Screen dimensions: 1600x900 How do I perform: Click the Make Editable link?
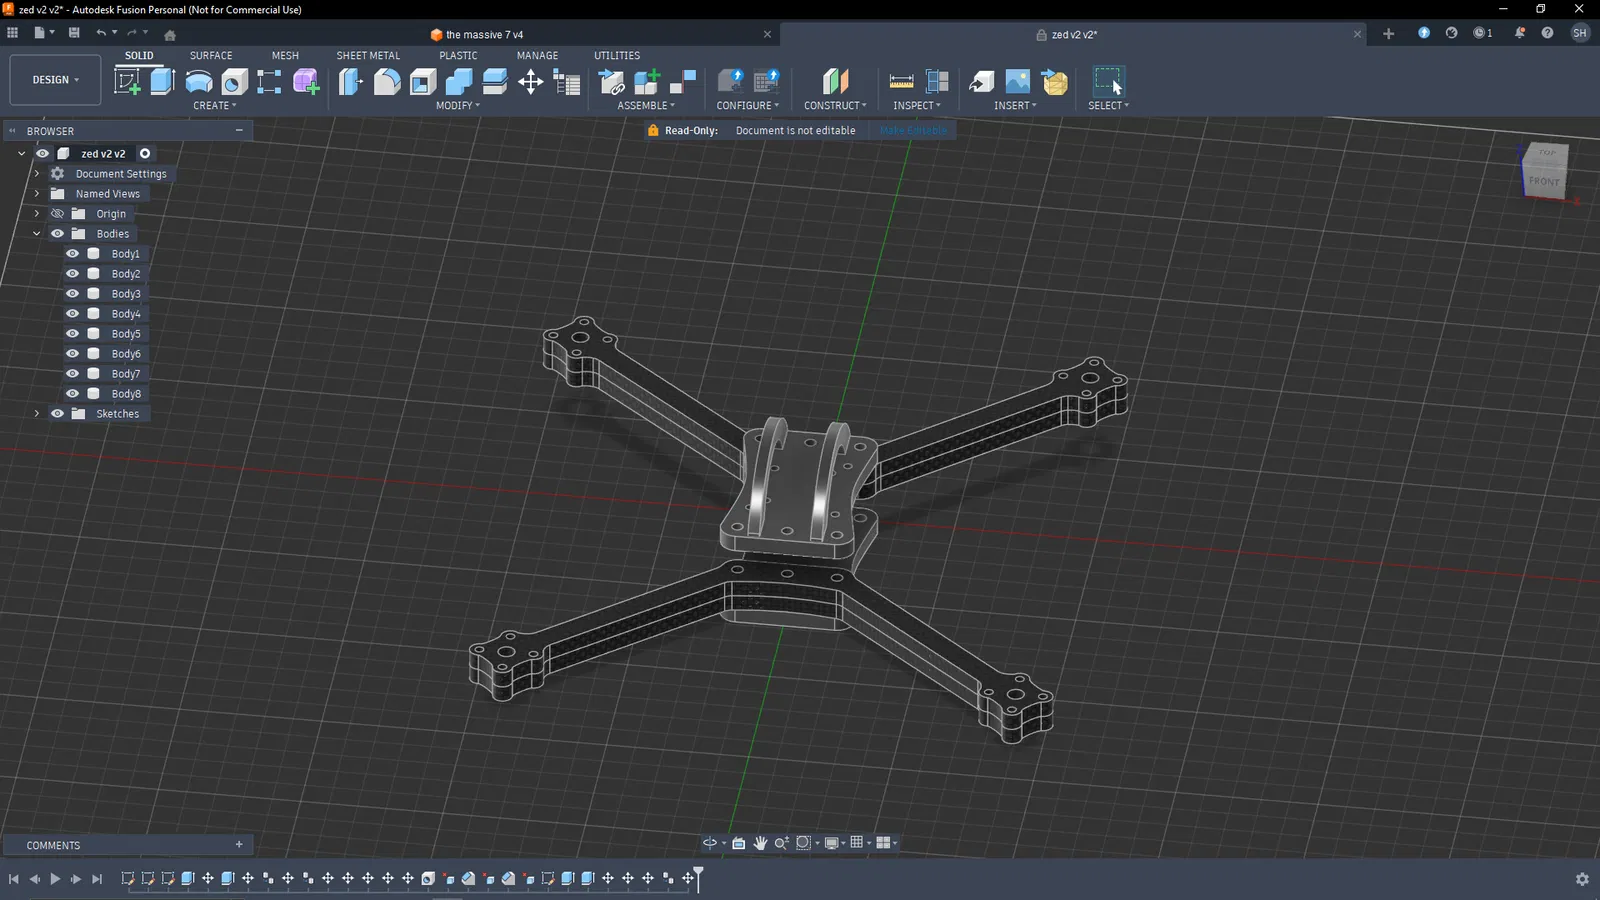912,131
